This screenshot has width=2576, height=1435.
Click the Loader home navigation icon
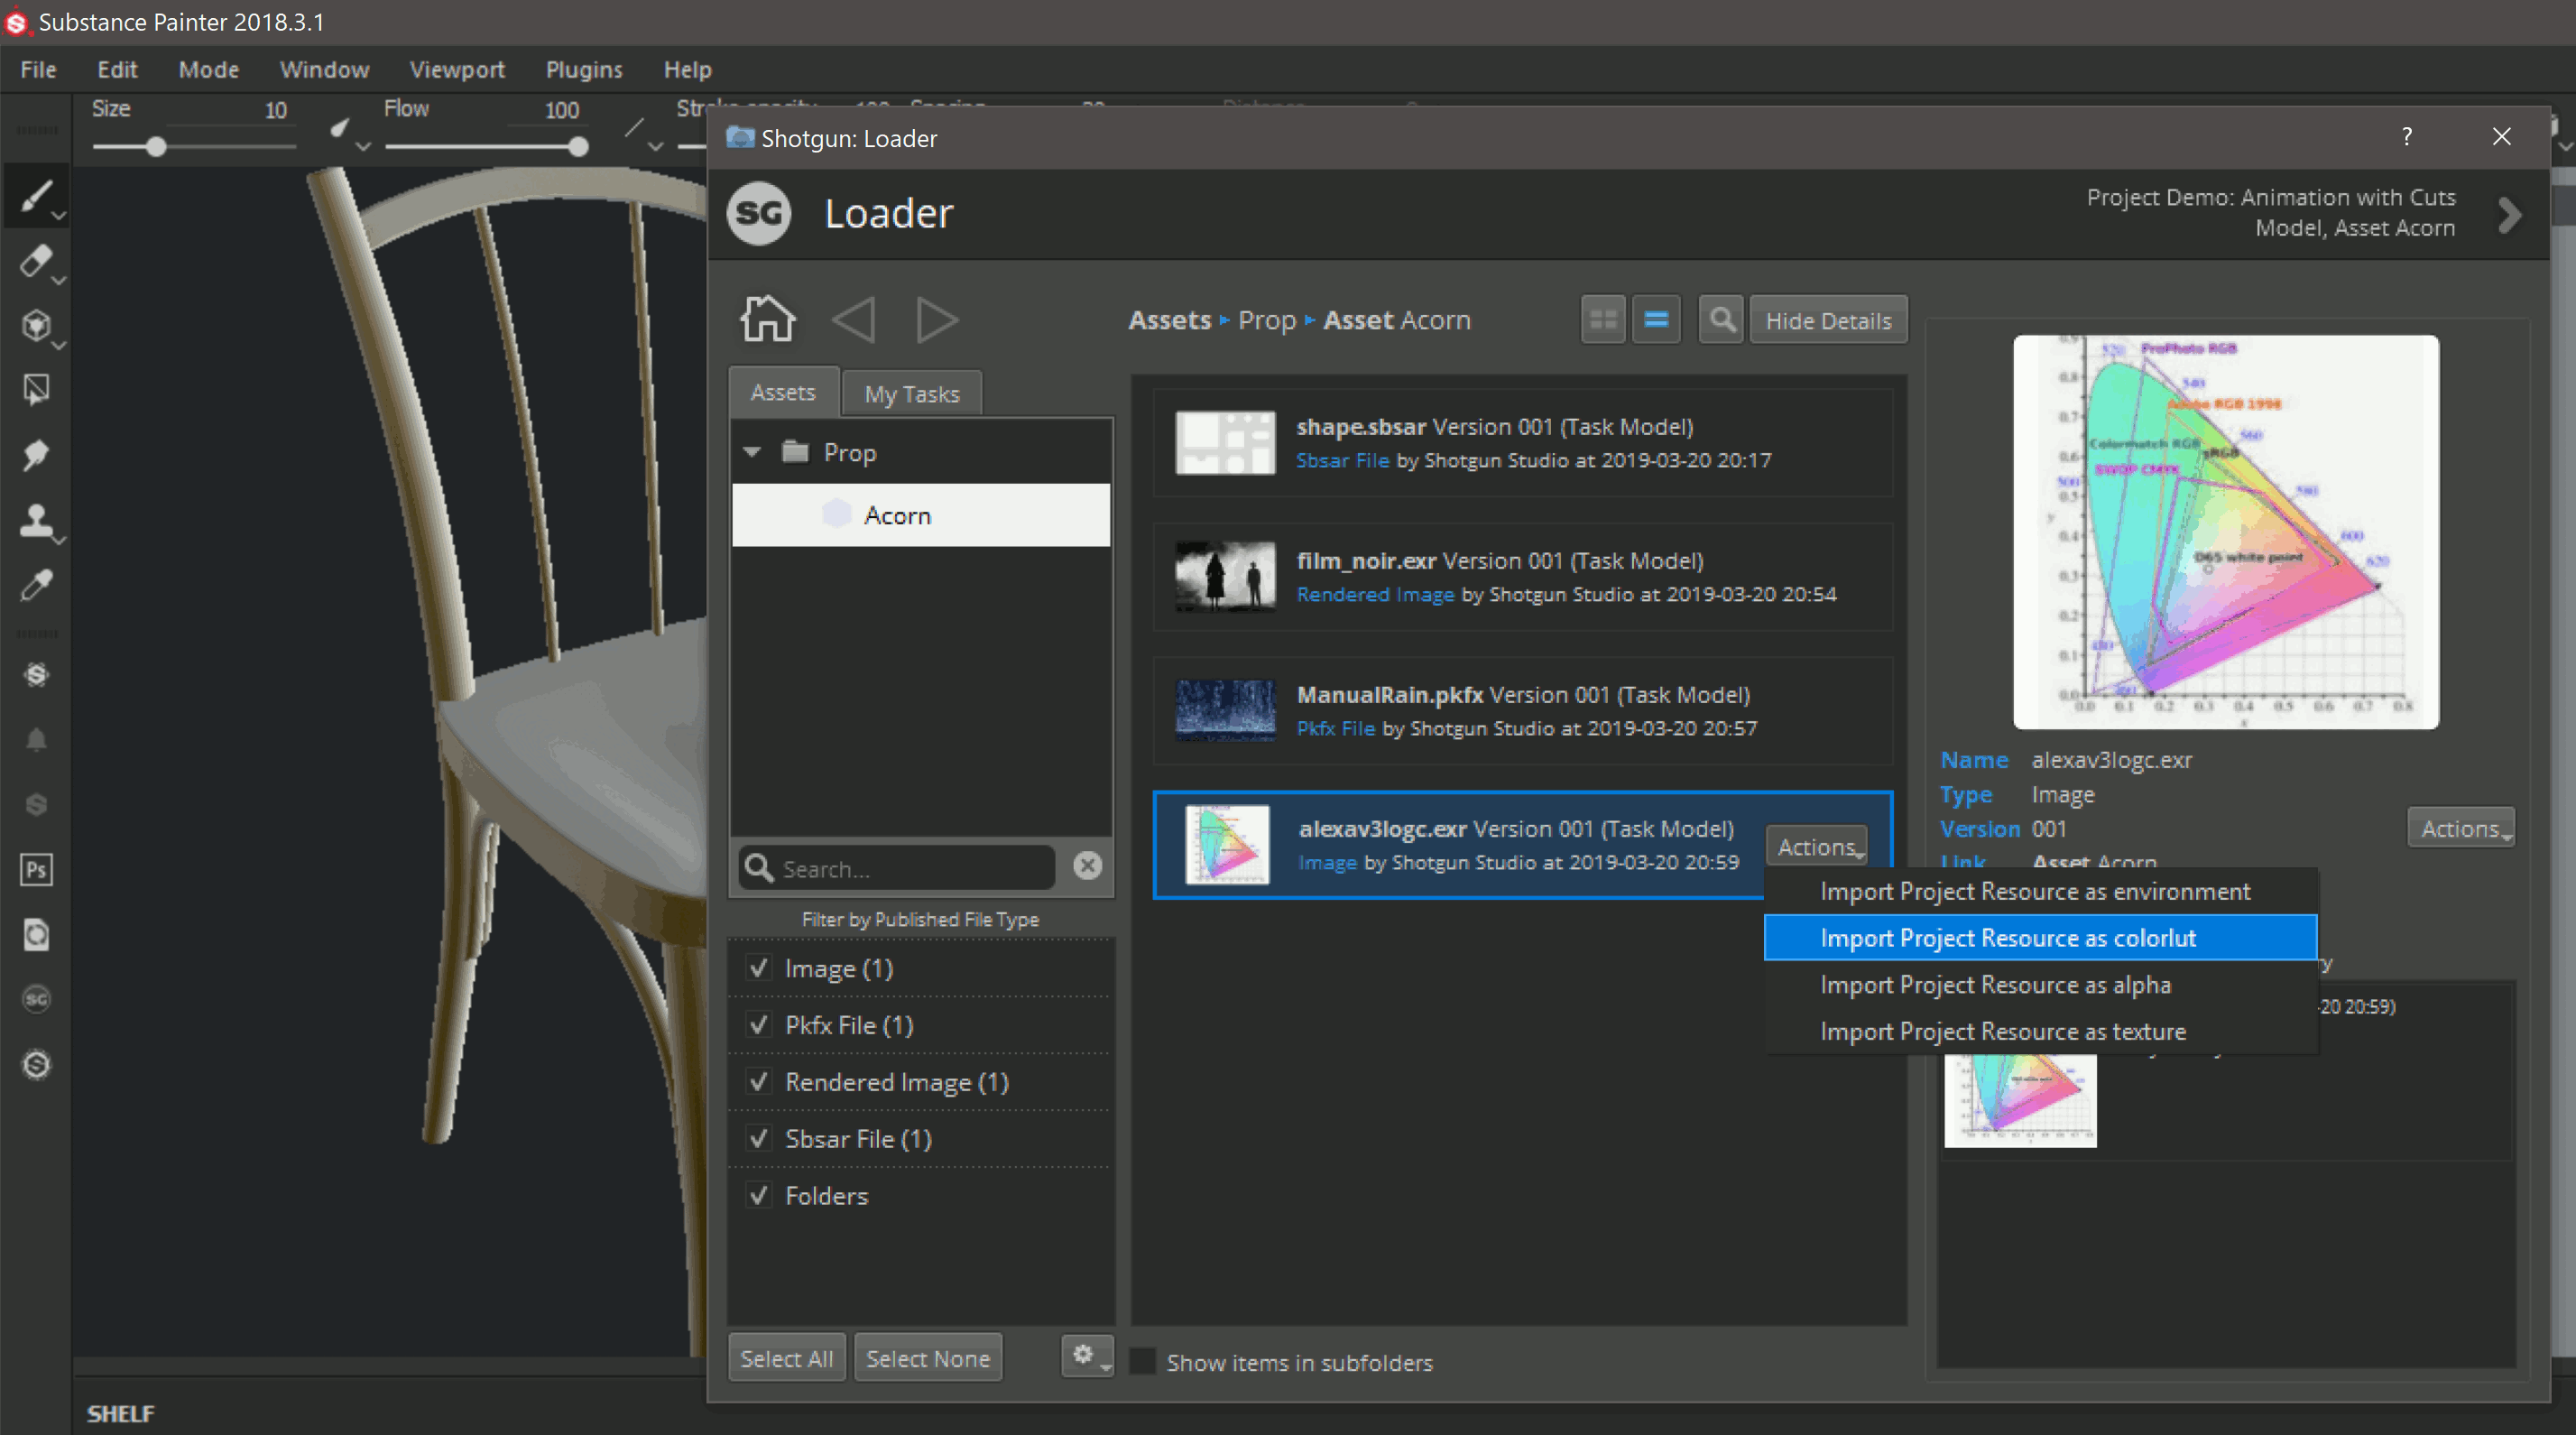(x=767, y=320)
